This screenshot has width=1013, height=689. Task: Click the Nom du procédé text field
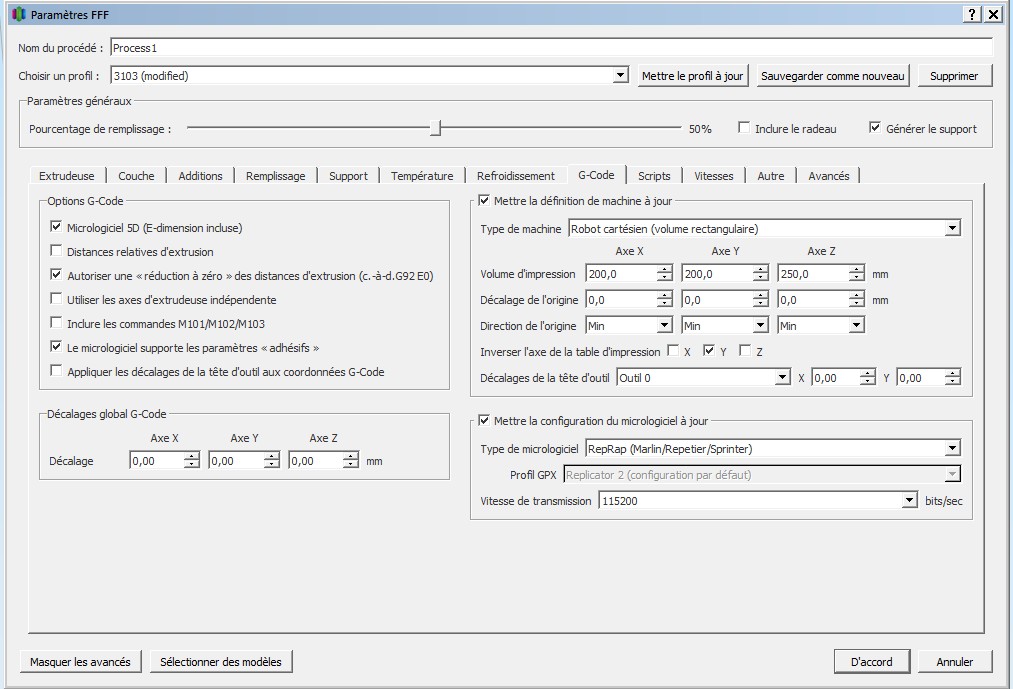pyautogui.click(x=550, y=47)
